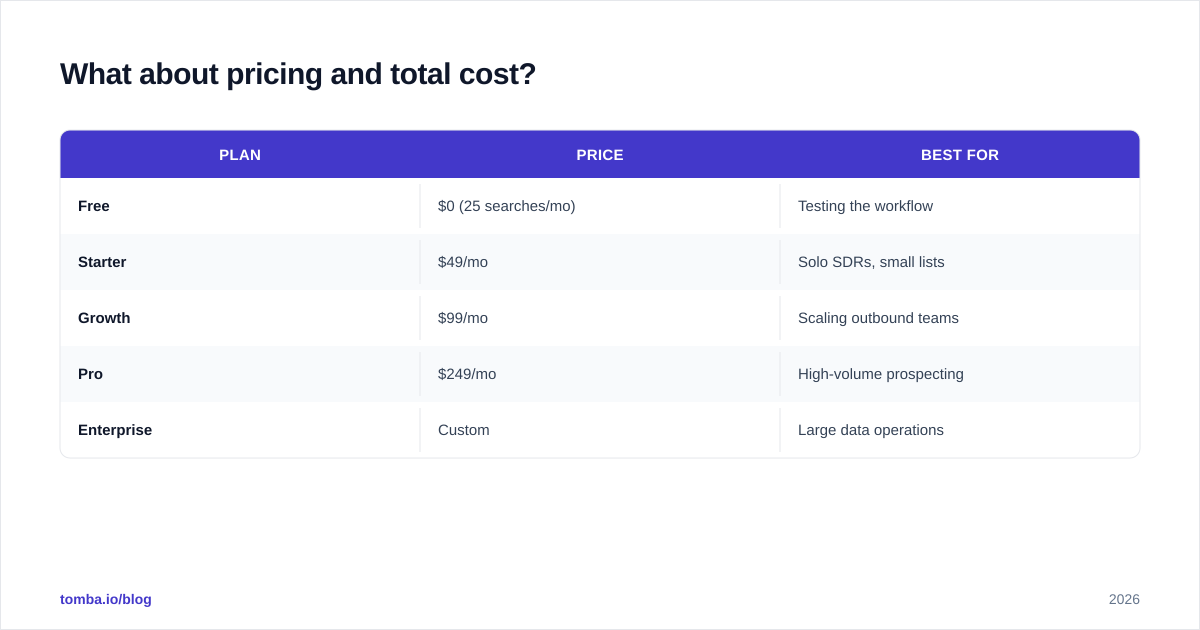1200x630 pixels.
Task: Select 'Scaling outbound teams' text
Action: [878, 318]
